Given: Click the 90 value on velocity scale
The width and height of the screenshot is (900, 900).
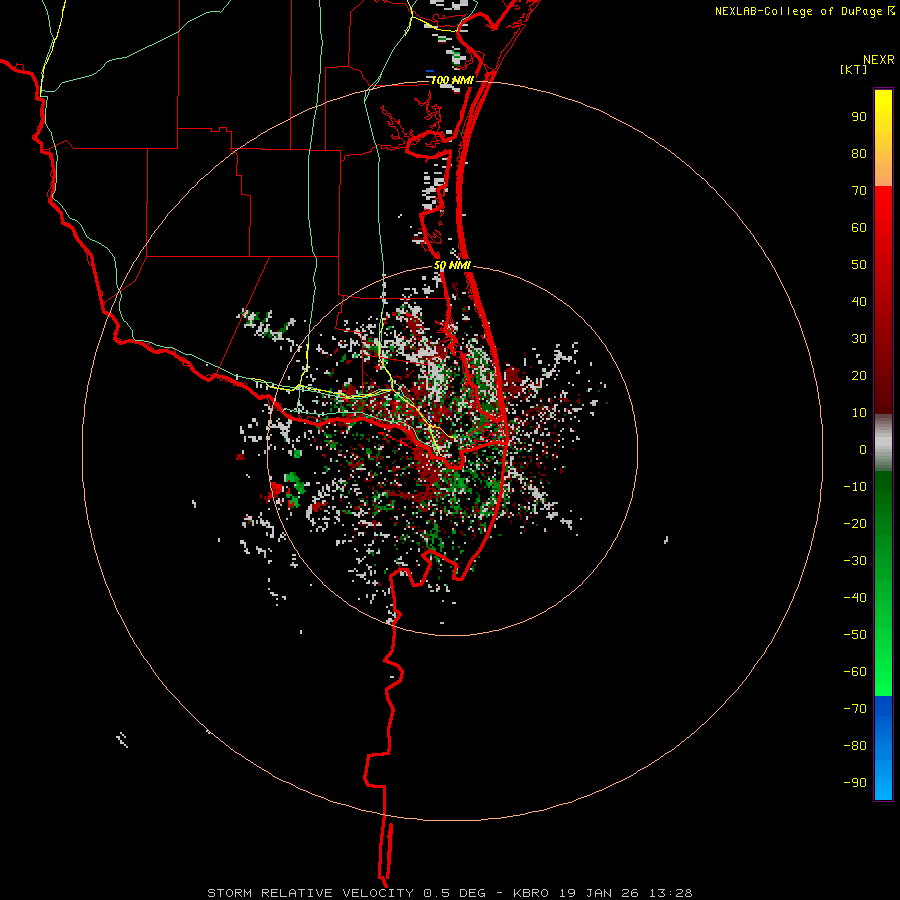Looking at the screenshot, I should click(x=859, y=117).
